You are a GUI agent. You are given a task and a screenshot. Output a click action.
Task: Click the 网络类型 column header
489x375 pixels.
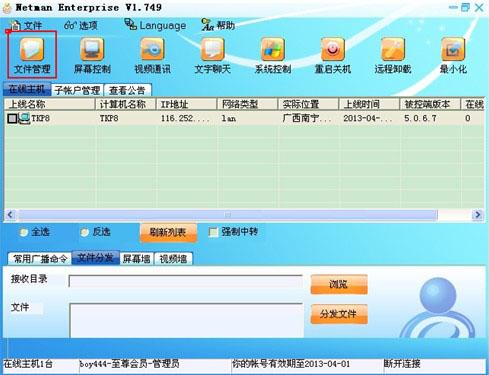[247, 104]
